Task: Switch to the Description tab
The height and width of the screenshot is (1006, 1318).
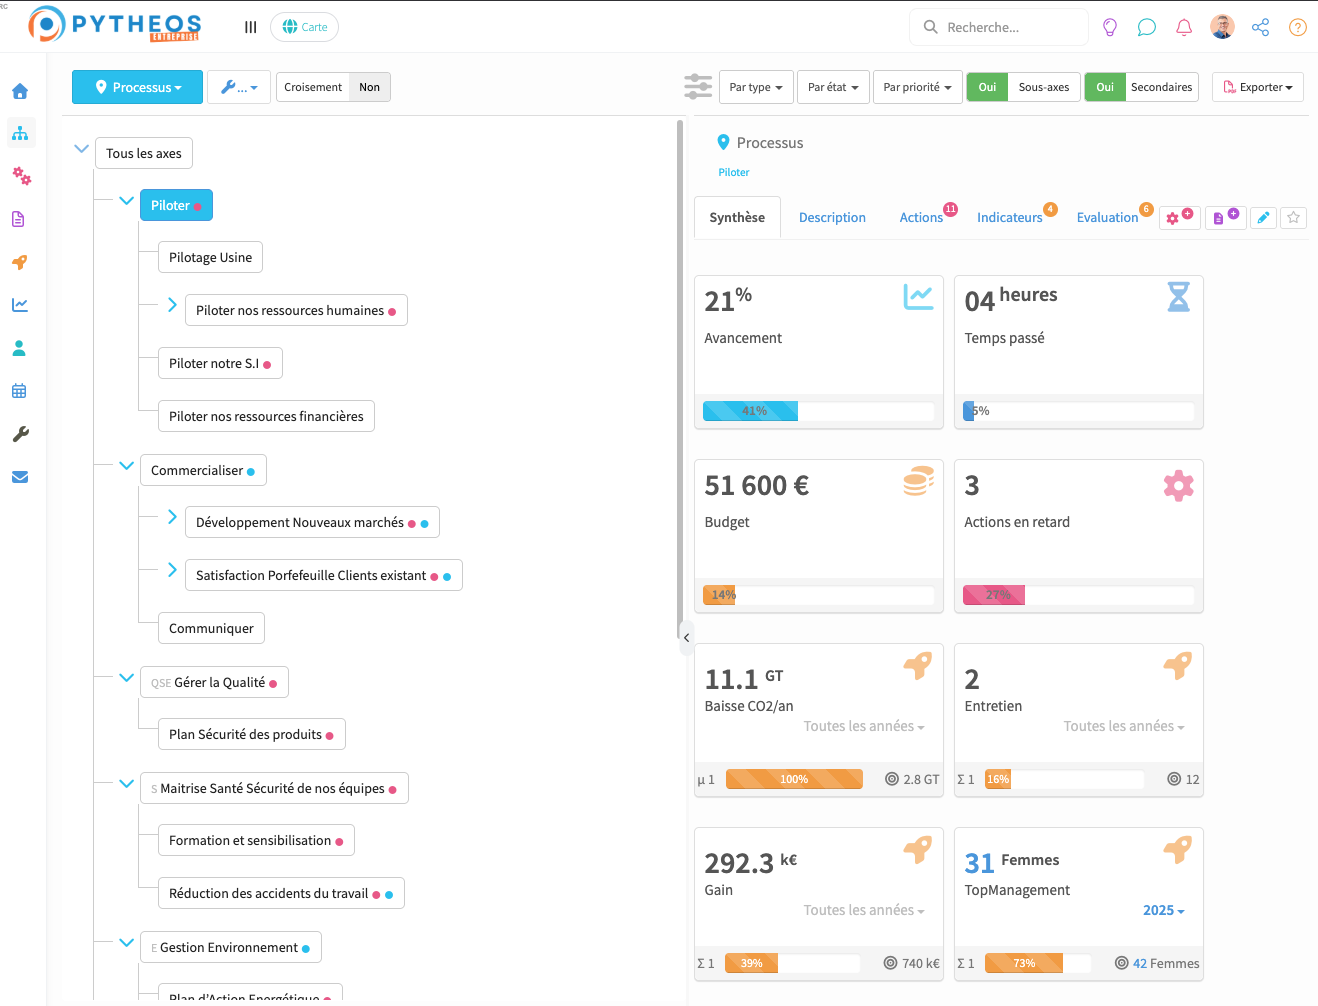Action: [x=832, y=217]
